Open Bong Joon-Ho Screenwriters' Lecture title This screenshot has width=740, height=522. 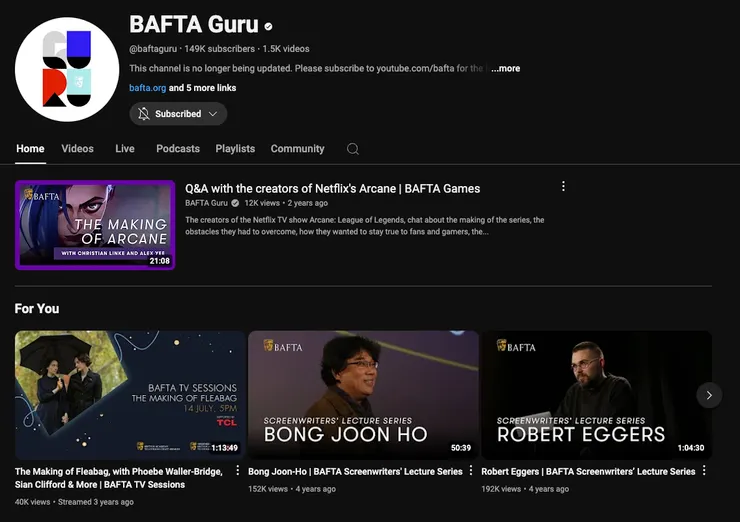[x=355, y=471]
